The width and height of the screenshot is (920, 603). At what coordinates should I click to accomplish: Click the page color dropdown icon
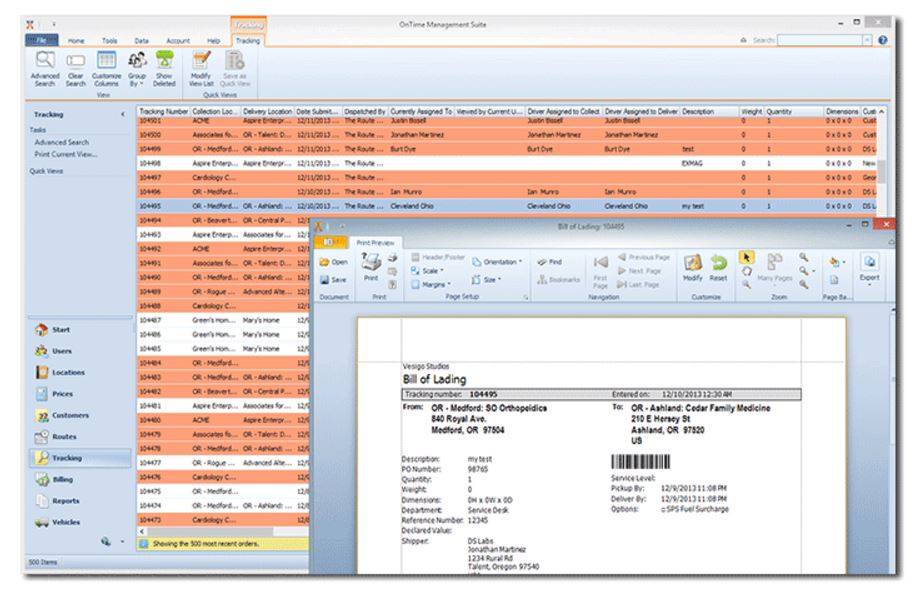tap(837, 262)
